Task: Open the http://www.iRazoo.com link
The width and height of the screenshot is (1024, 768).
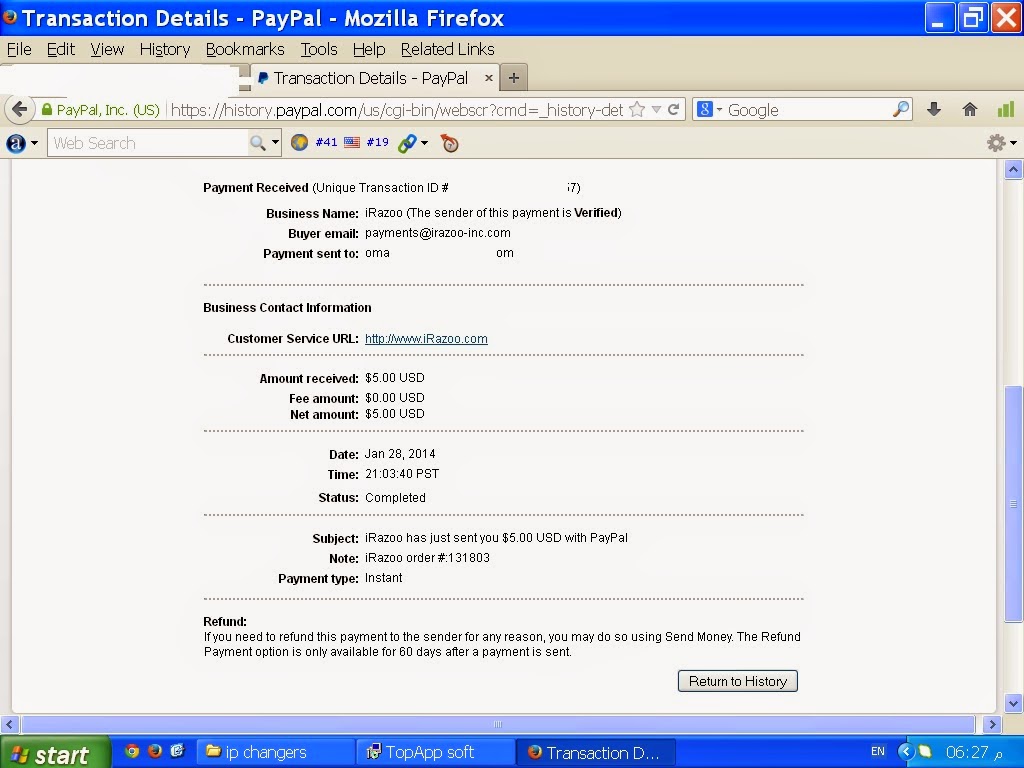Action: [426, 339]
